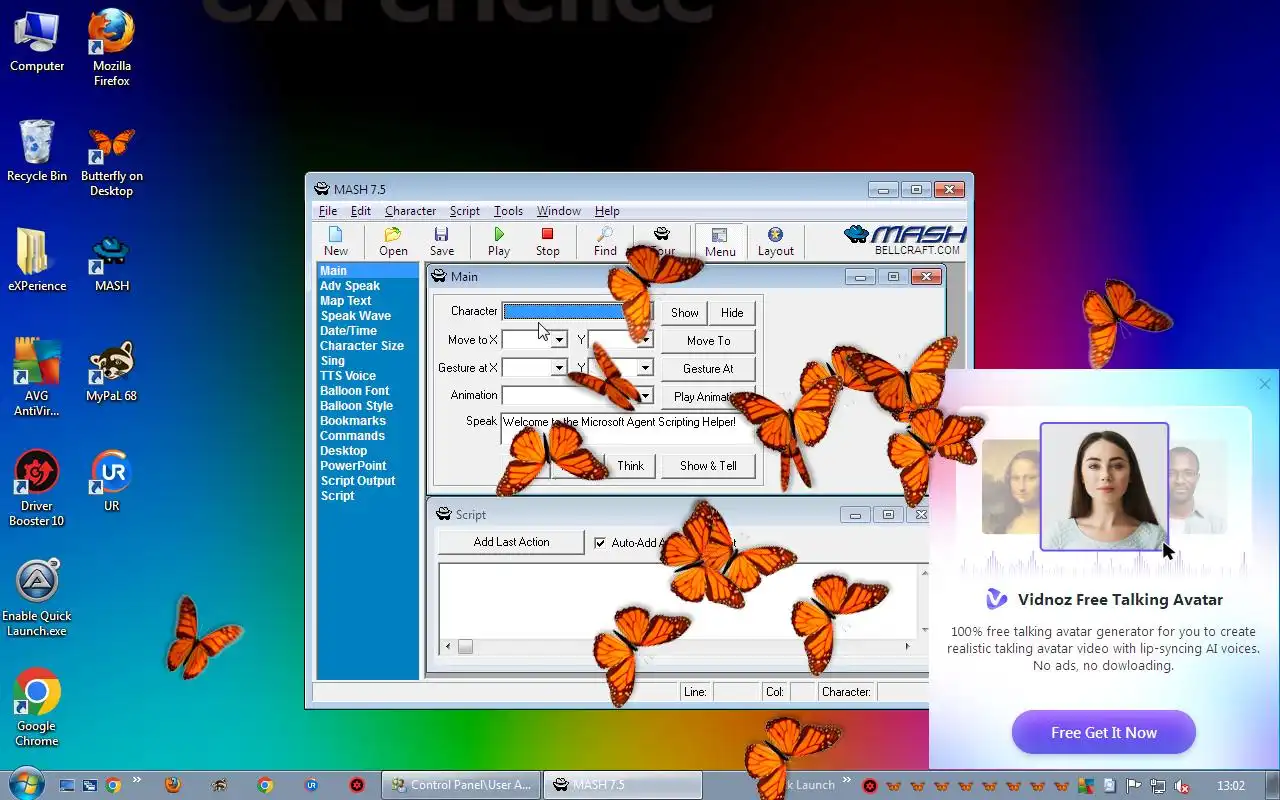Open the Edit menu
Image resolution: width=1280 pixels, height=800 pixels.
(361, 211)
